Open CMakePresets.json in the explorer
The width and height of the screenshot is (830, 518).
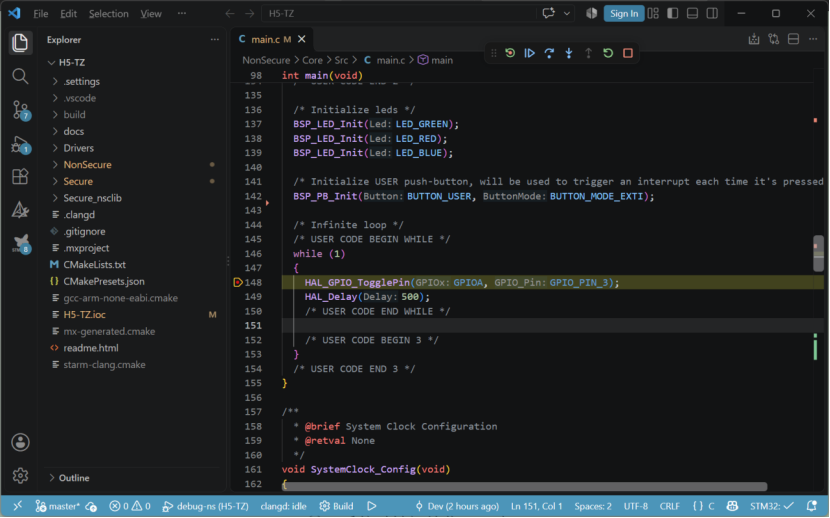tap(132, 281)
